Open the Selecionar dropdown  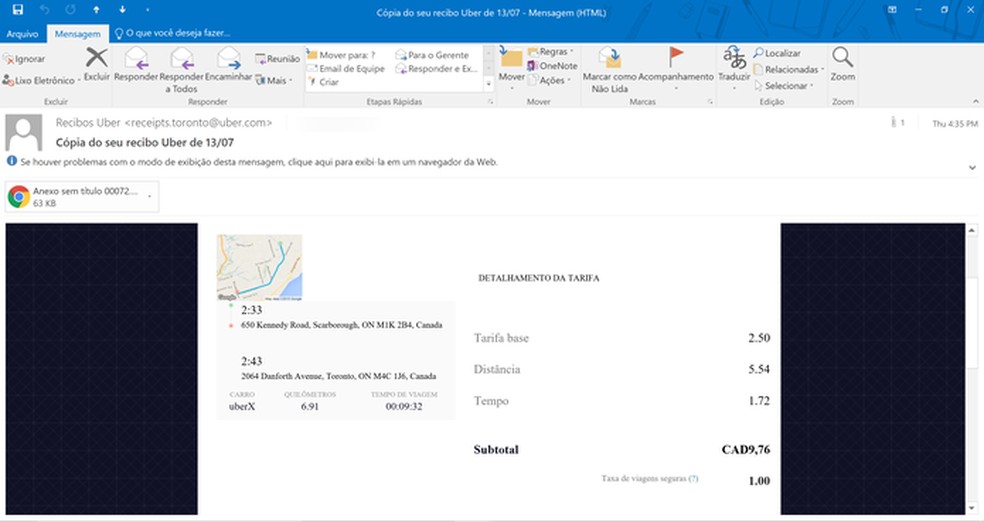[784, 85]
